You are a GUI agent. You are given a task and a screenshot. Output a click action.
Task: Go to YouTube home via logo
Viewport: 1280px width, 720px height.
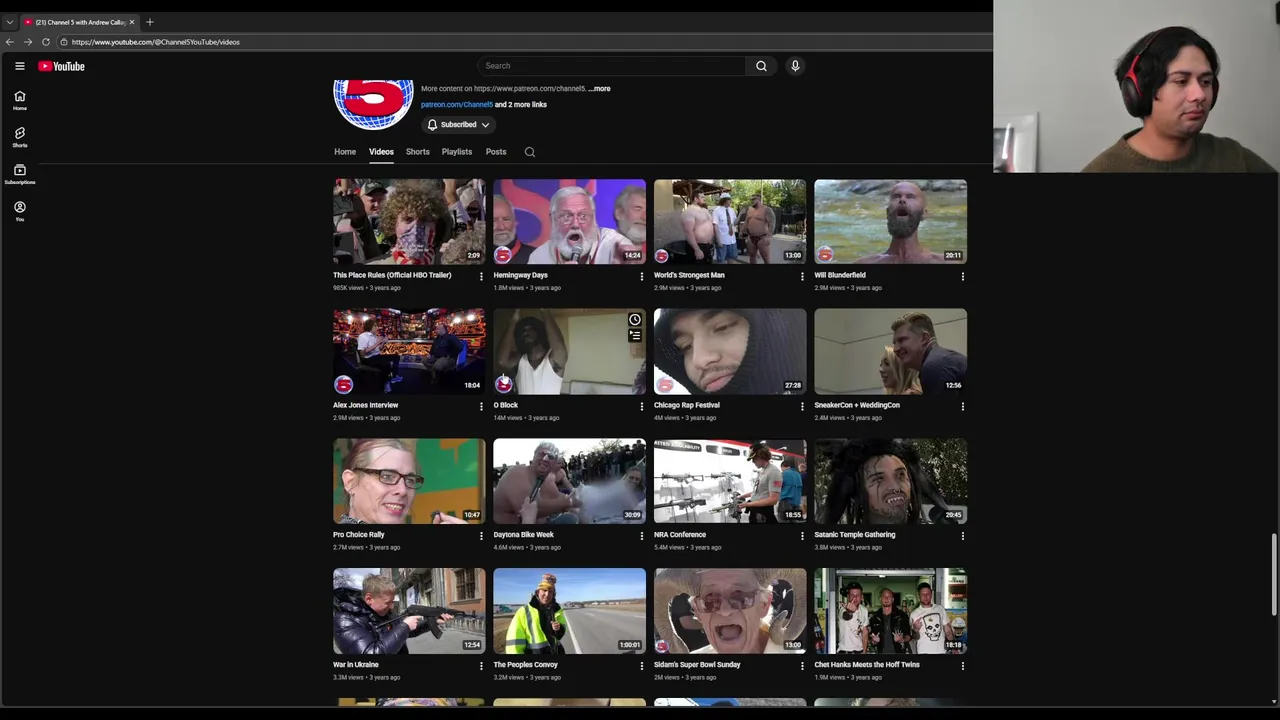(61, 66)
